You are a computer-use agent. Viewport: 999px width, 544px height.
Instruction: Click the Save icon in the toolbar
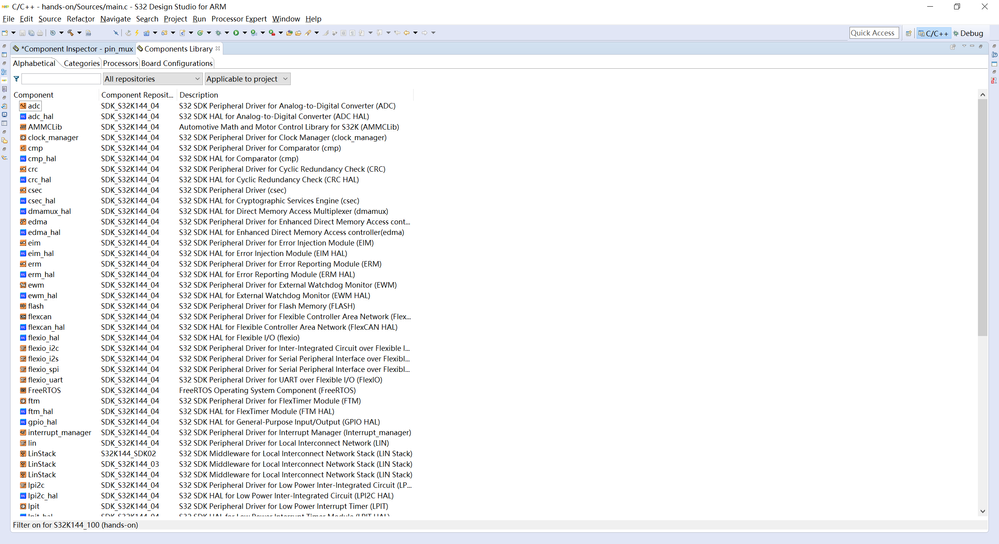click(22, 32)
